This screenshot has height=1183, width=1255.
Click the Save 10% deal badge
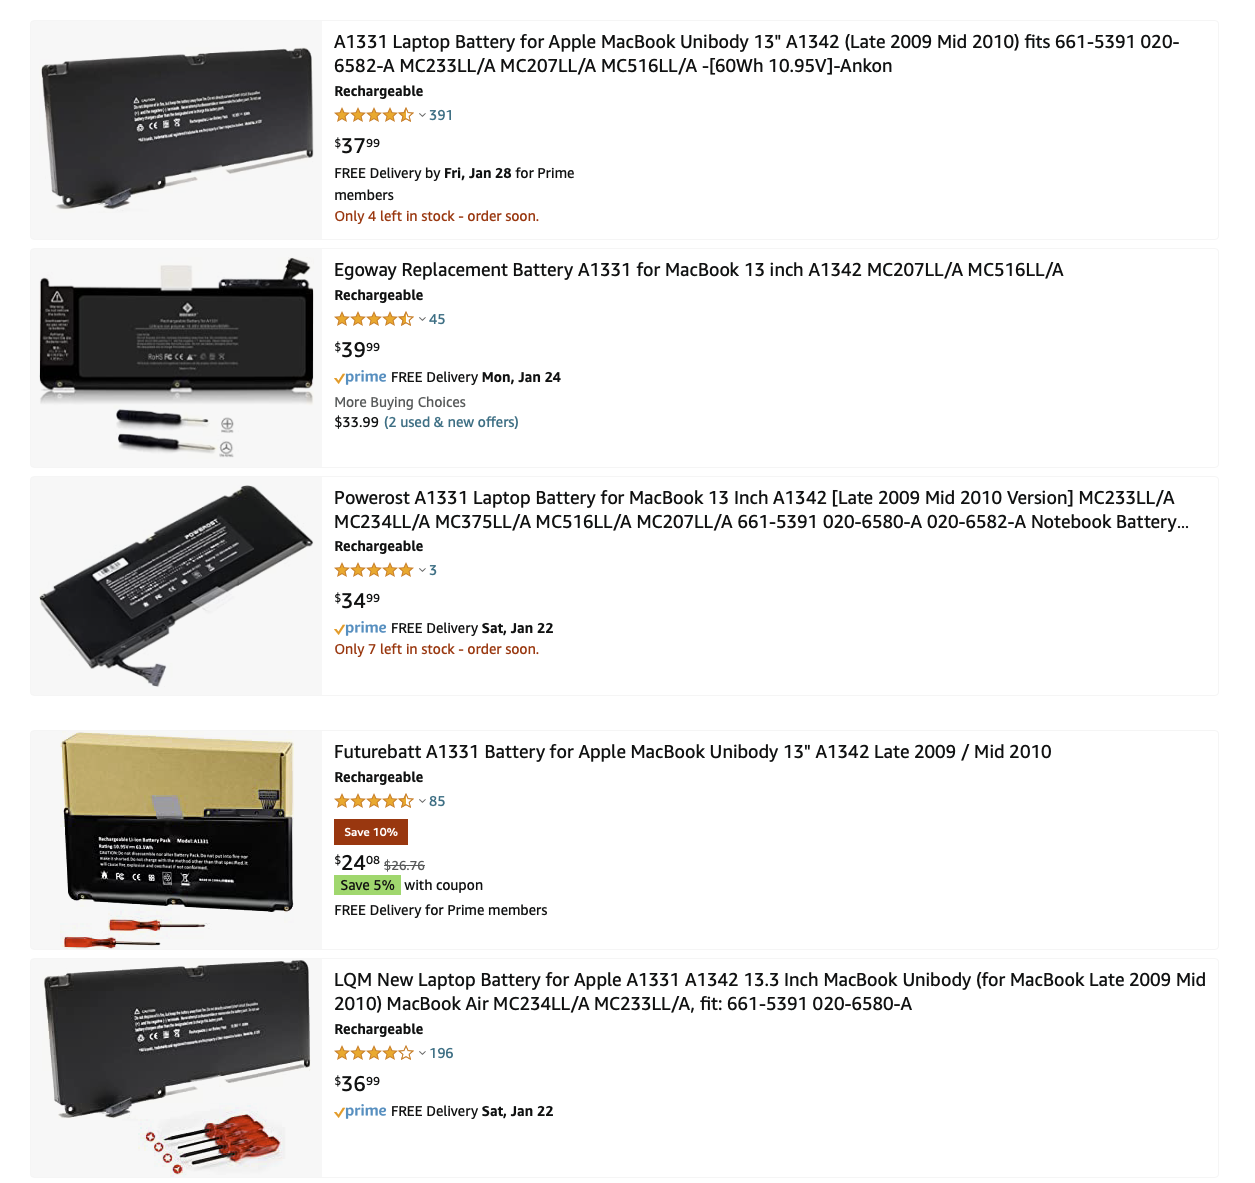[371, 832]
